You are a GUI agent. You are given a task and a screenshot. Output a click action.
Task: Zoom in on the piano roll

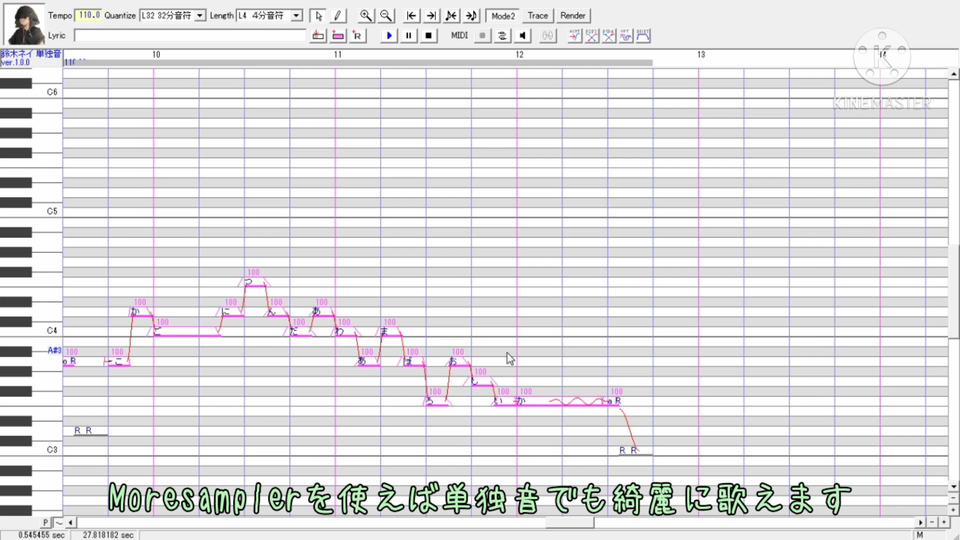point(366,15)
